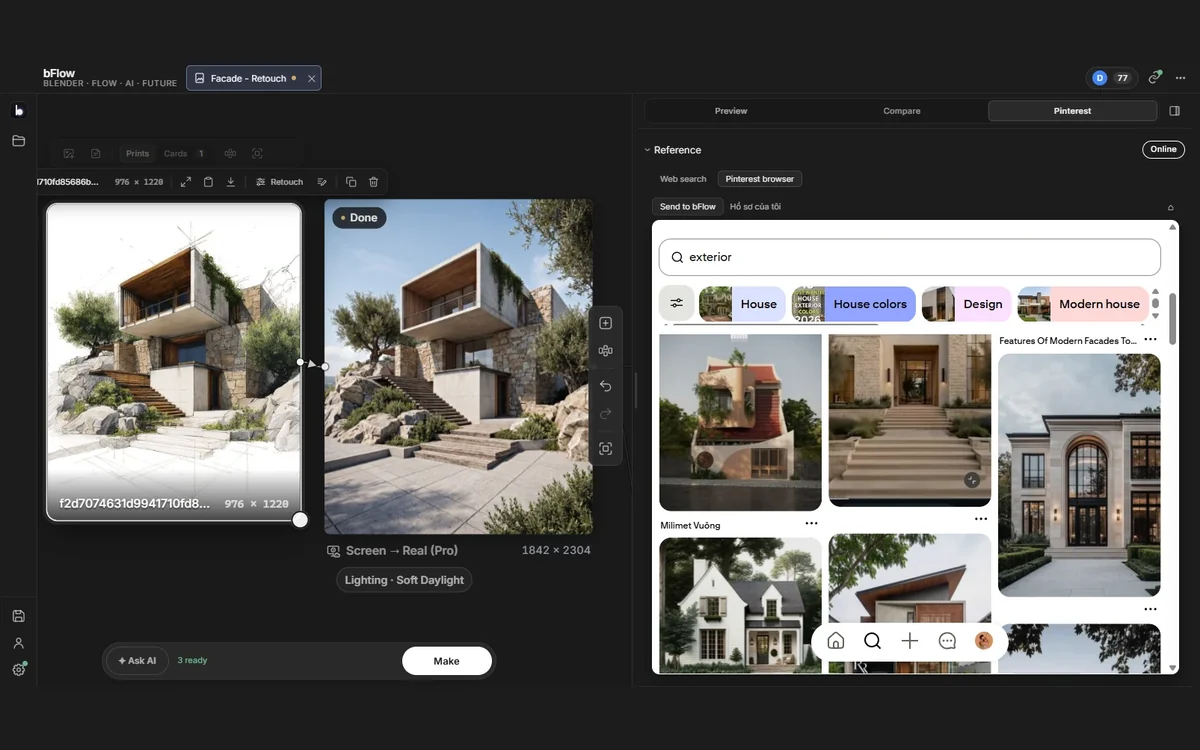
Task: Duplicate the card using the copy icon
Action: pos(351,182)
